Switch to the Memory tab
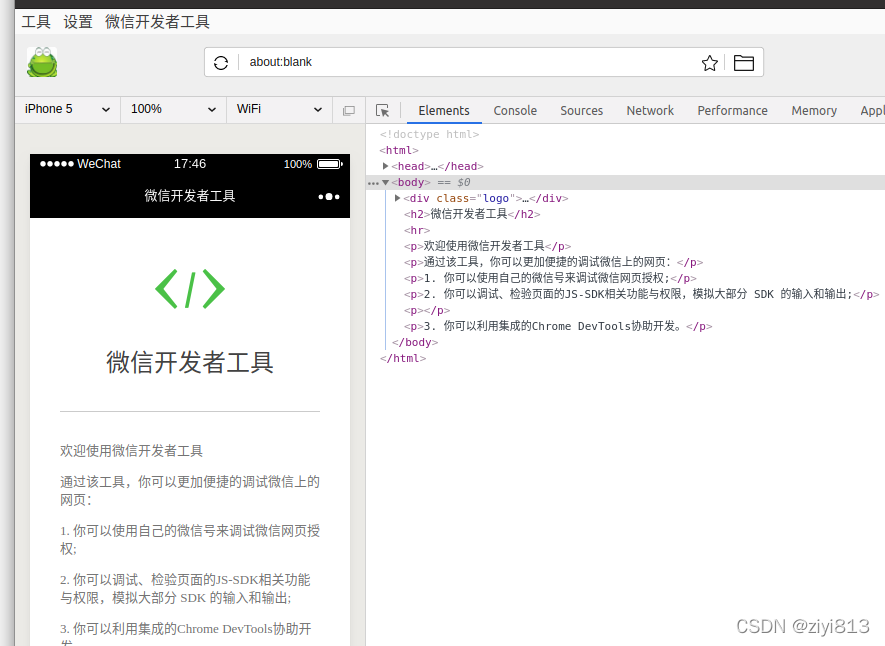885x646 pixels. pos(814,111)
